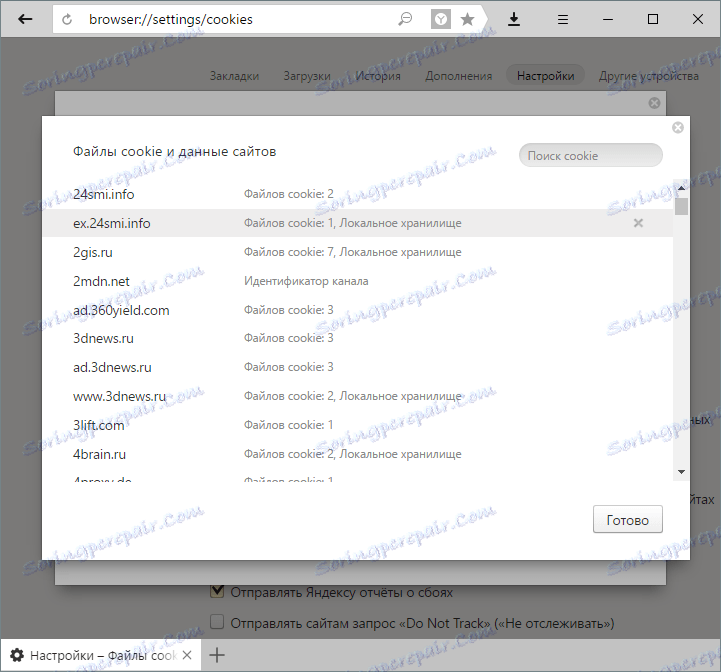This screenshot has width=721, height=672.
Task: Select the 3dnews.ru entry
Action: pos(358,339)
